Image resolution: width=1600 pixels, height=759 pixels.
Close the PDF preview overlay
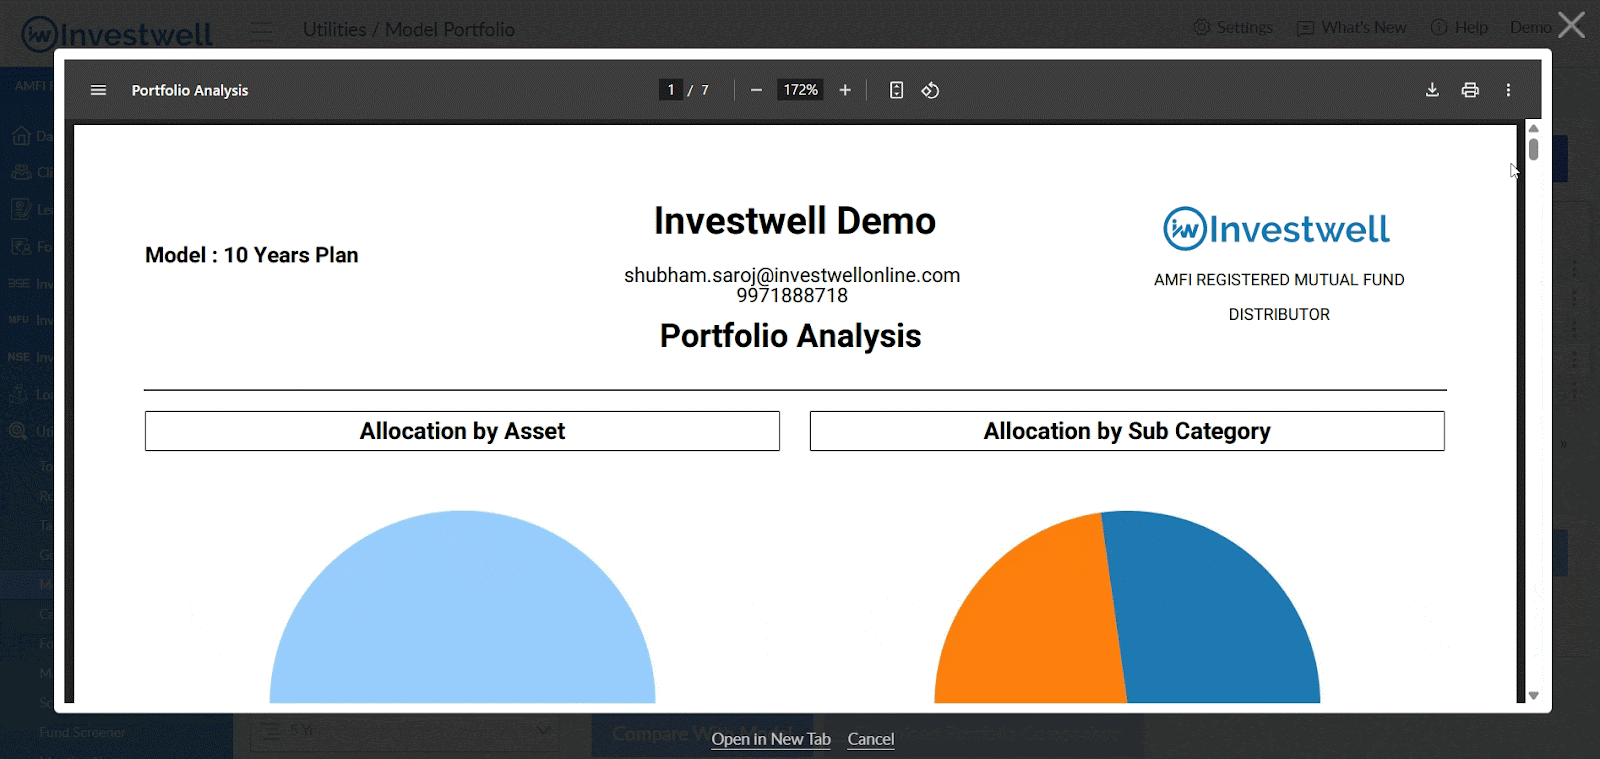pos(1572,25)
